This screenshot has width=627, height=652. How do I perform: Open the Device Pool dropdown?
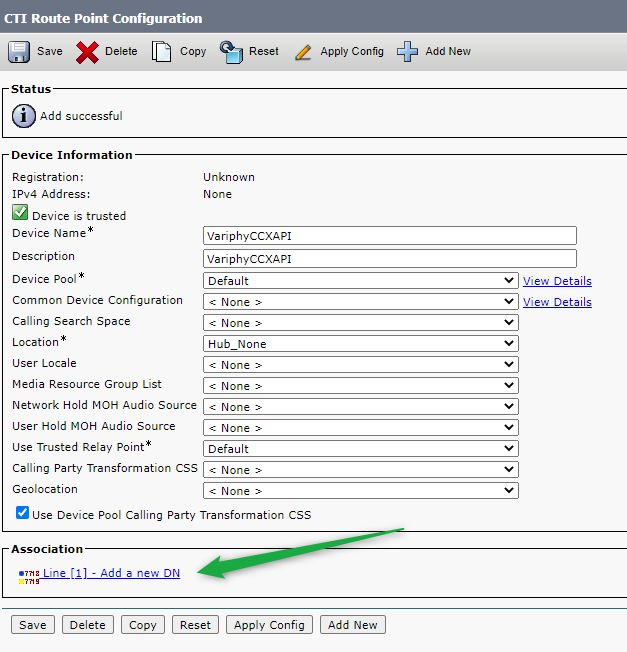[x=360, y=281]
